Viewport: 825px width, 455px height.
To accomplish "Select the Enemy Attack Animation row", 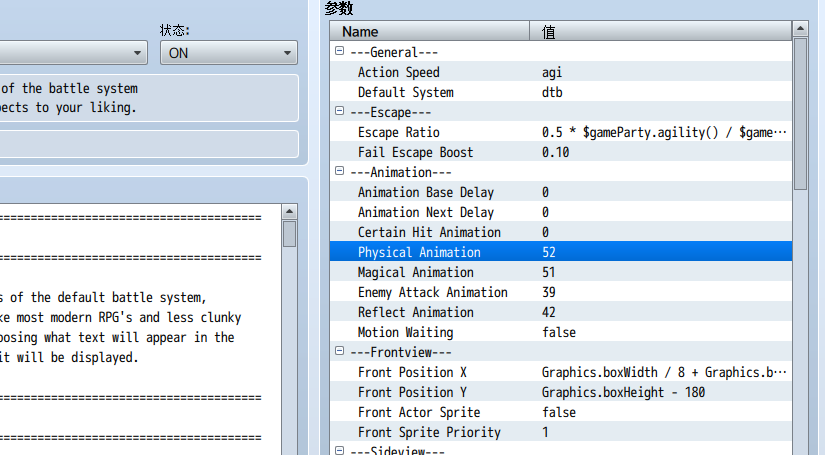I will [561, 292].
